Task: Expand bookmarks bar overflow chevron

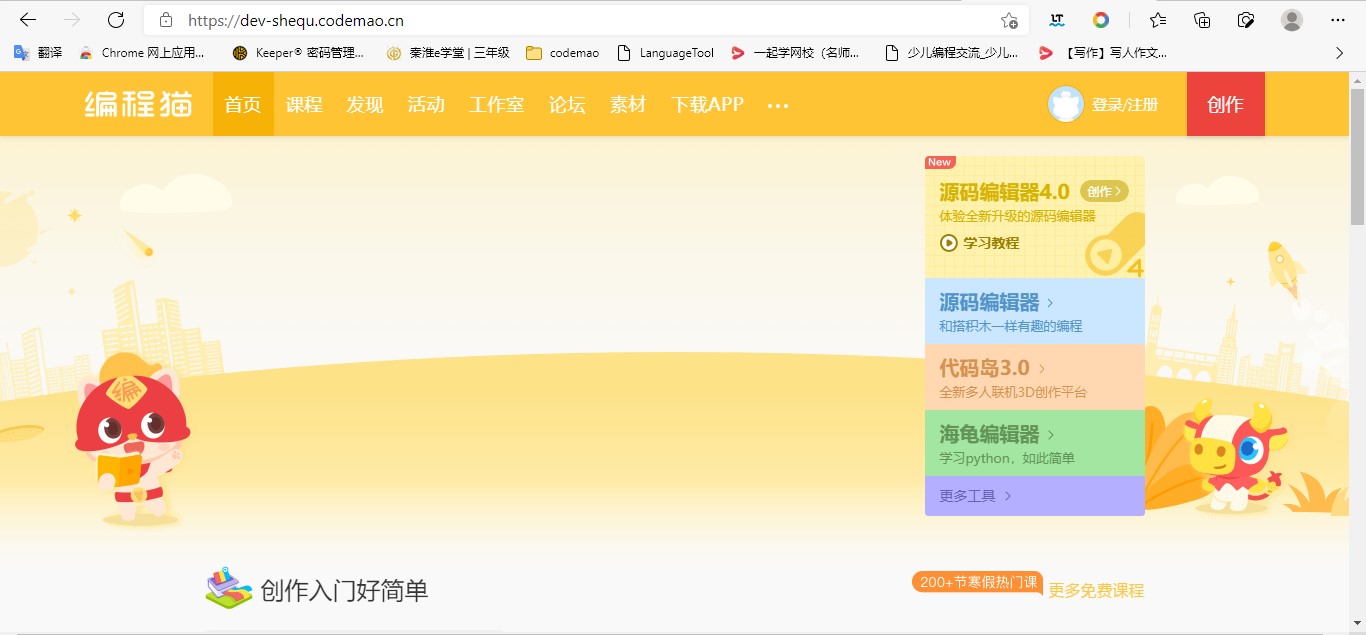Action: pyautogui.click(x=1339, y=53)
